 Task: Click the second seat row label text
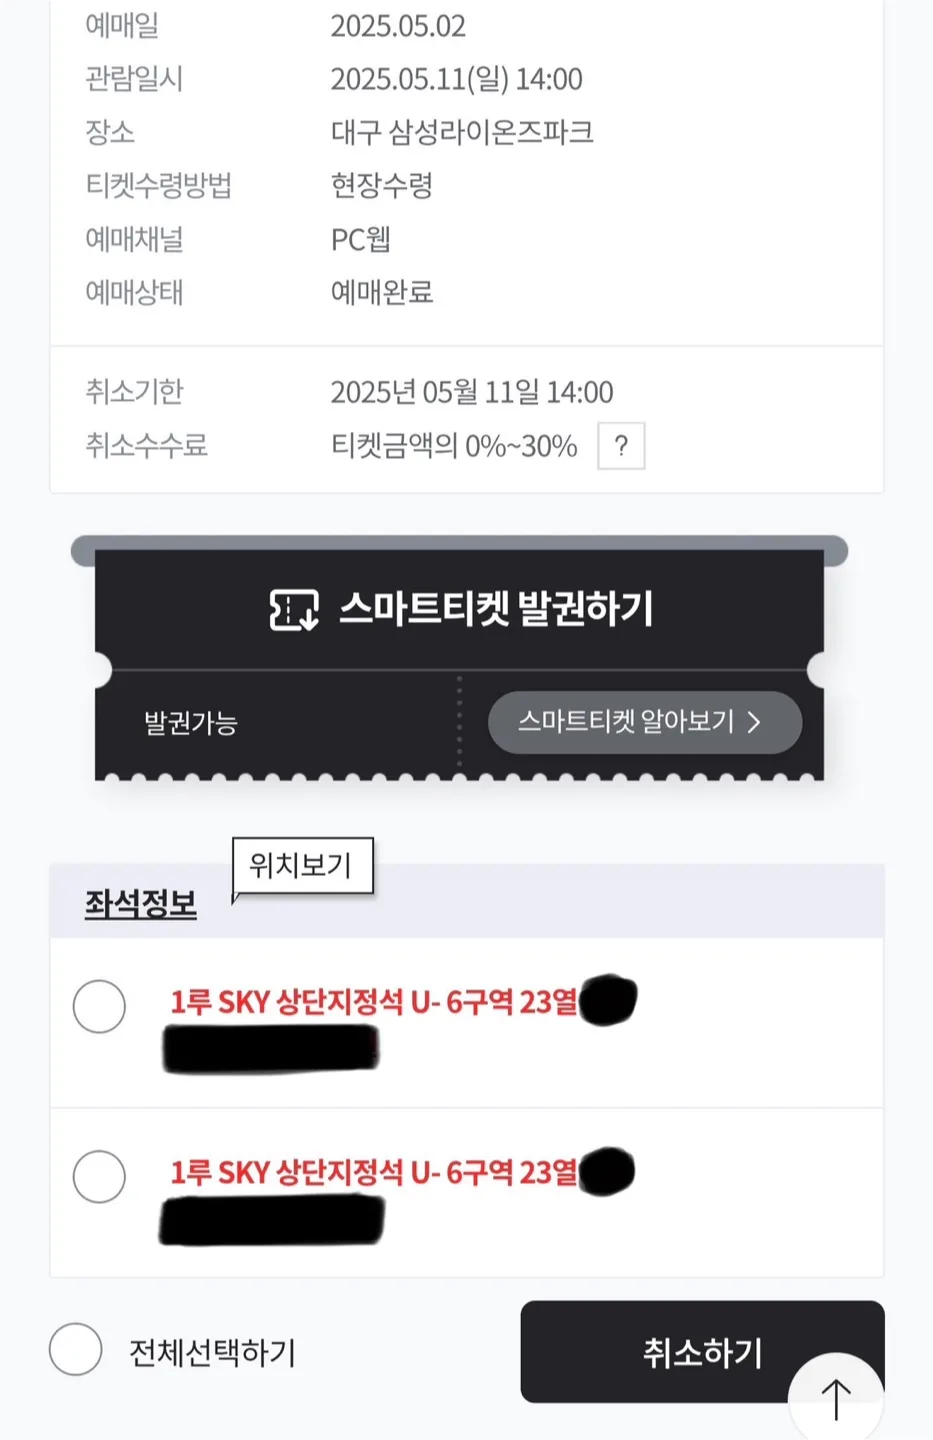374,1172
